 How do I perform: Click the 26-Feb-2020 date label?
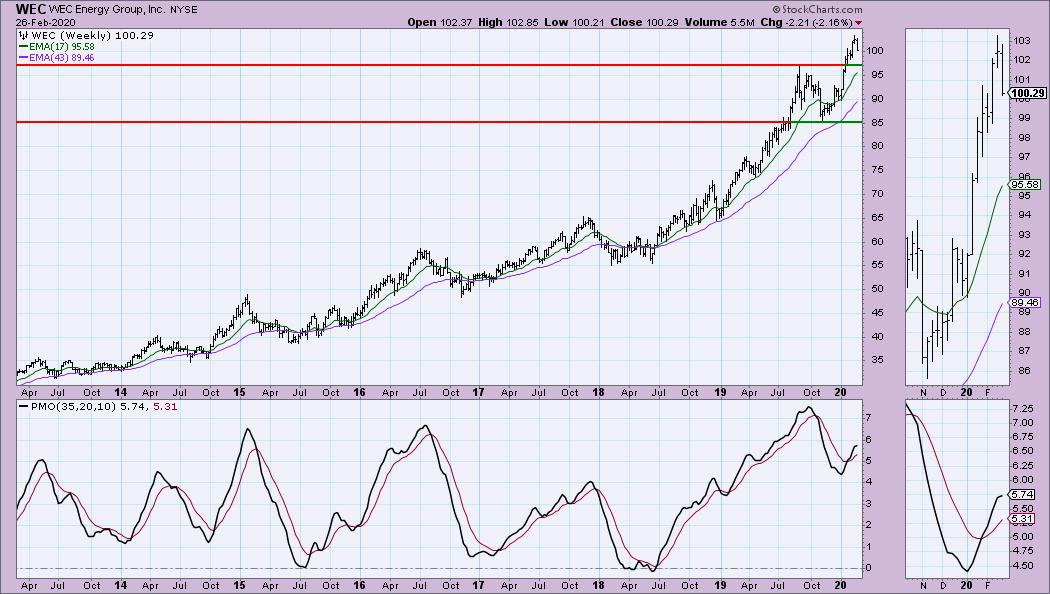pyautogui.click(x=46, y=22)
